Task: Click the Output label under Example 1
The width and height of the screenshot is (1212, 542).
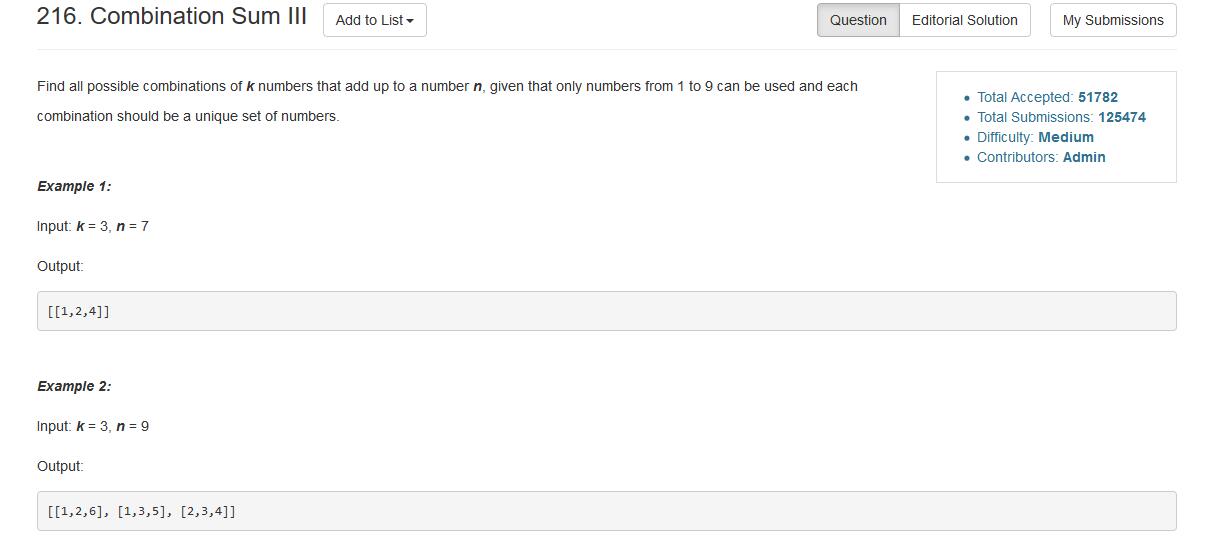Action: coord(60,266)
